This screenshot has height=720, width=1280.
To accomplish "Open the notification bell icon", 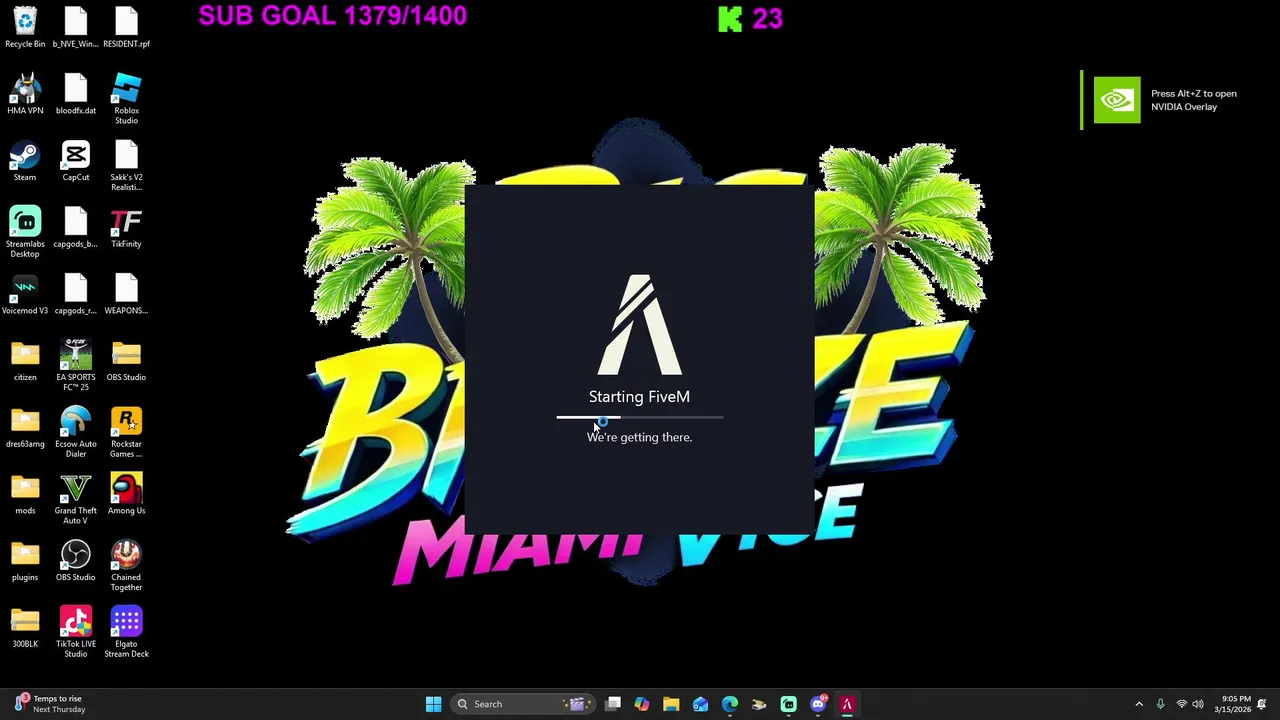I will pyautogui.click(x=1262, y=704).
